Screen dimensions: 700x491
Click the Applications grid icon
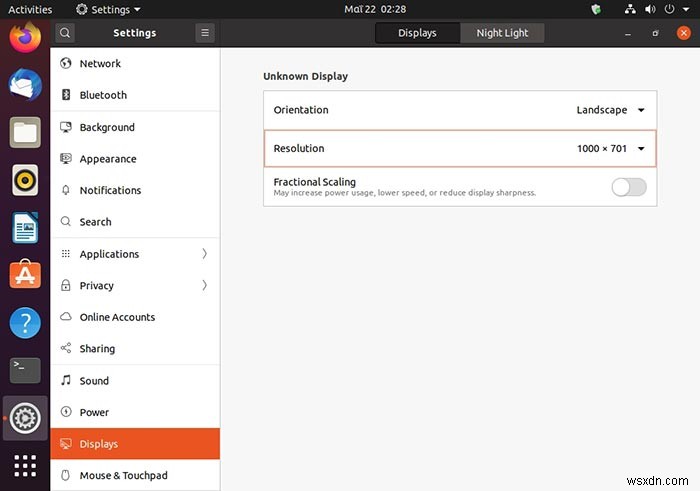click(66, 254)
